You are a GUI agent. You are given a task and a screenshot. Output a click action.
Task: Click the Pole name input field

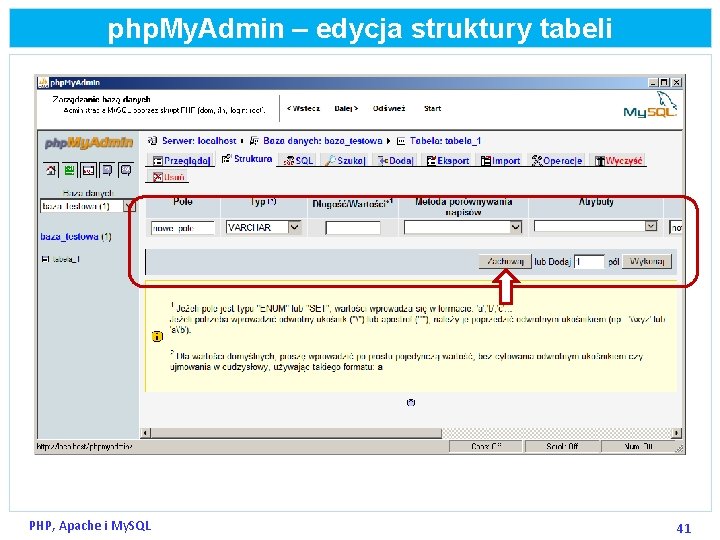tap(183, 228)
